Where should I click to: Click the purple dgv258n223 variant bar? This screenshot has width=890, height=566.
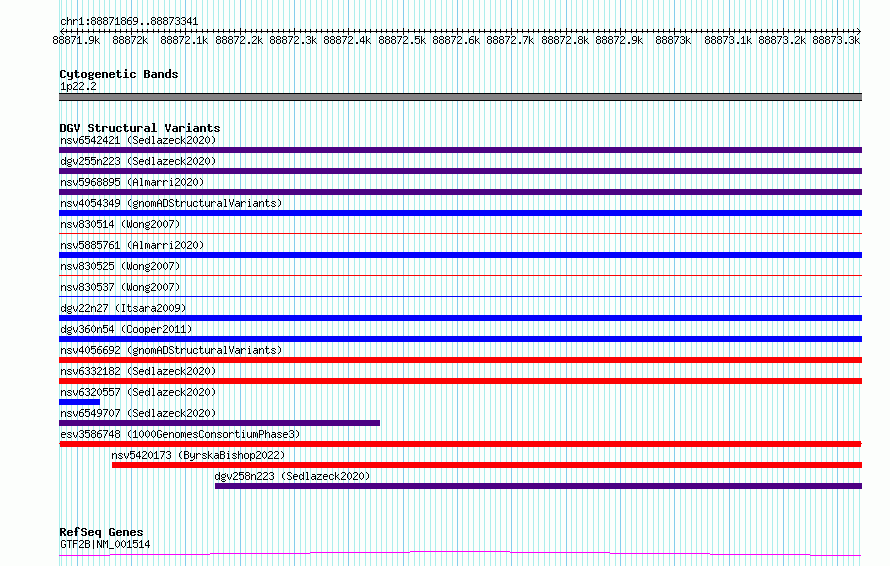tap(538, 486)
